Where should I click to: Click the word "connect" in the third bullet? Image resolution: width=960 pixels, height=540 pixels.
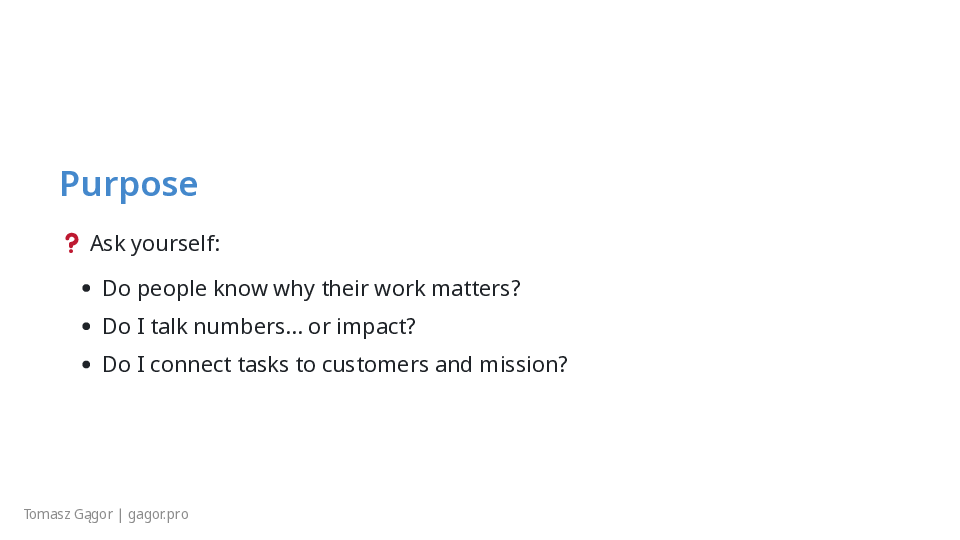190,365
